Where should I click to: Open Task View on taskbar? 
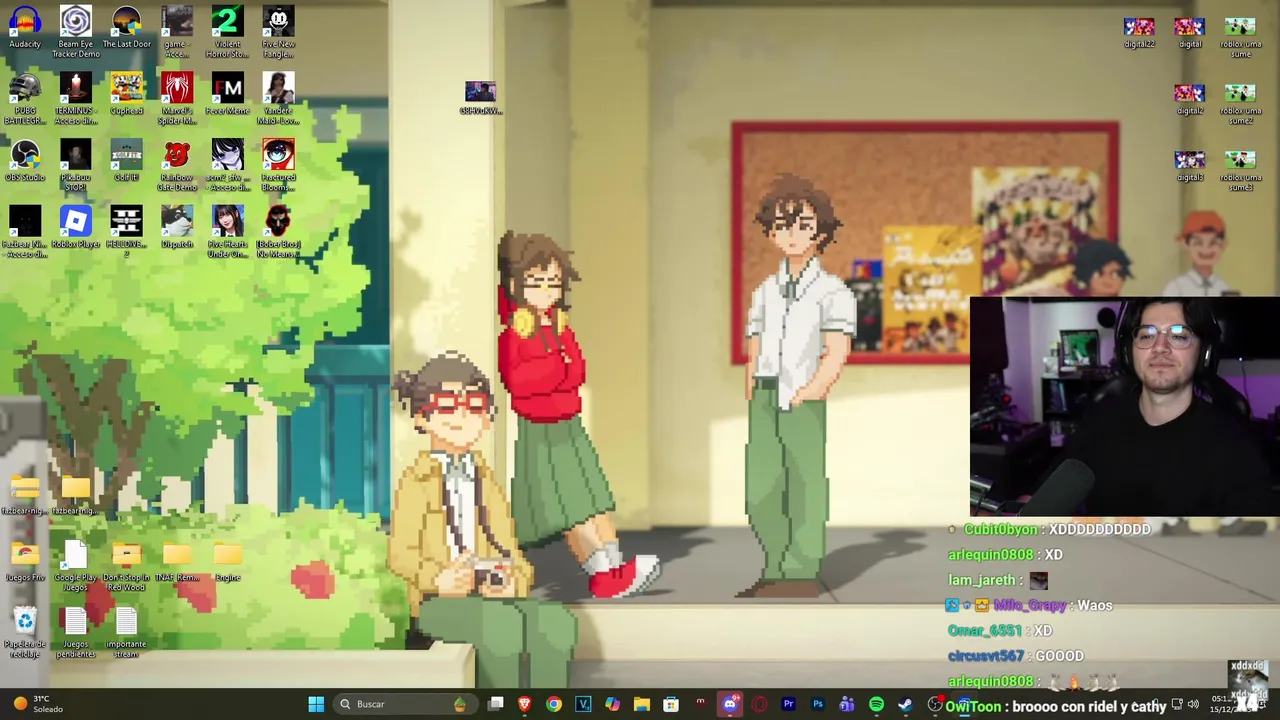point(496,704)
